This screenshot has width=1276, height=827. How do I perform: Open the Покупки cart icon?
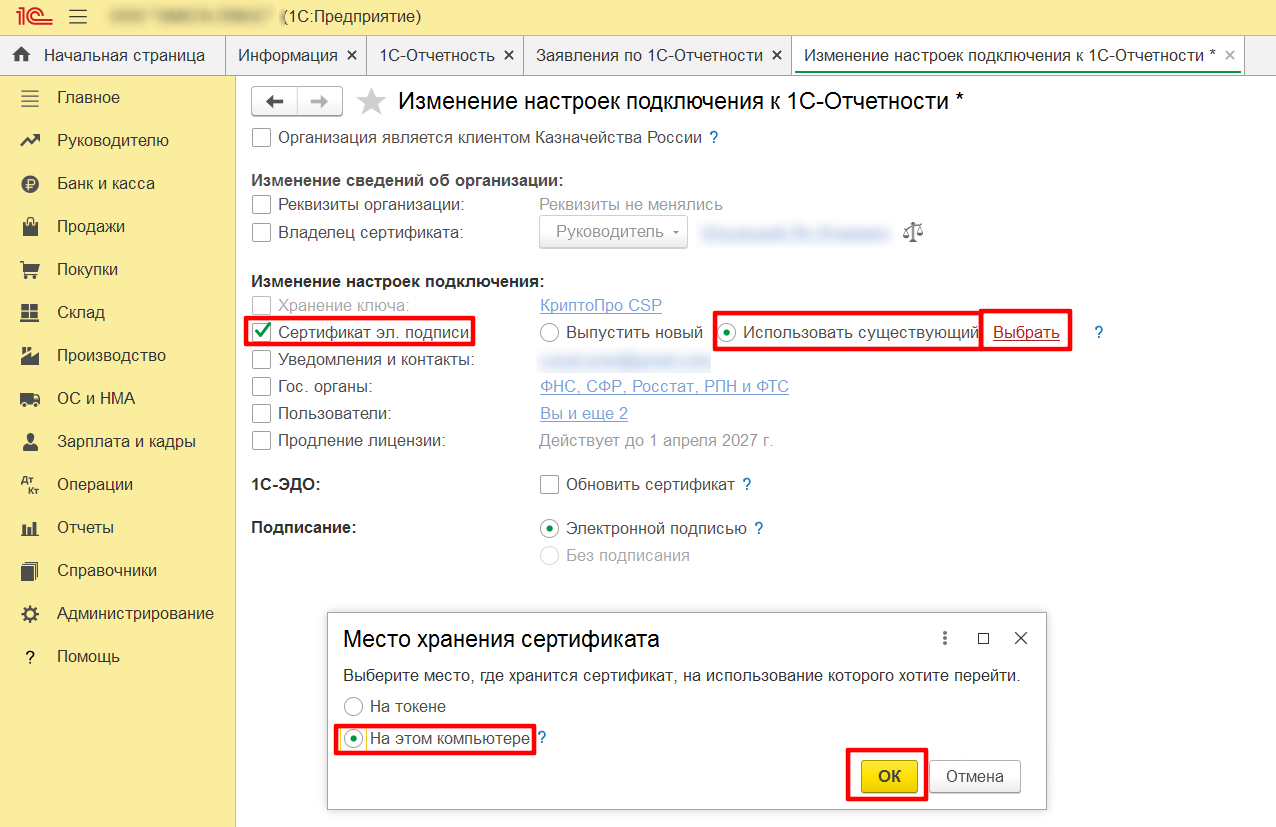click(x=30, y=270)
